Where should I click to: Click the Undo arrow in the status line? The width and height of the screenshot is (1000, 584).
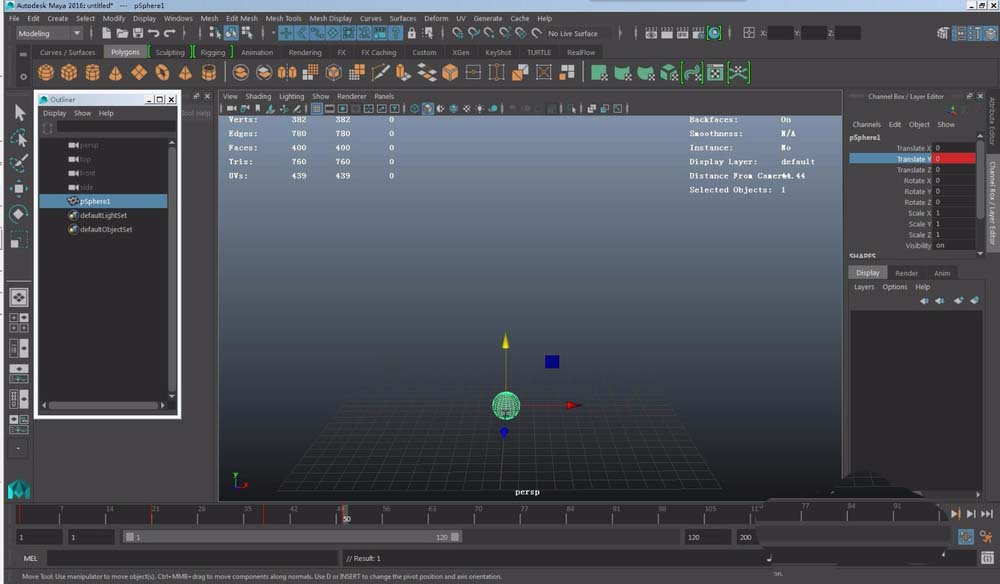[154, 33]
